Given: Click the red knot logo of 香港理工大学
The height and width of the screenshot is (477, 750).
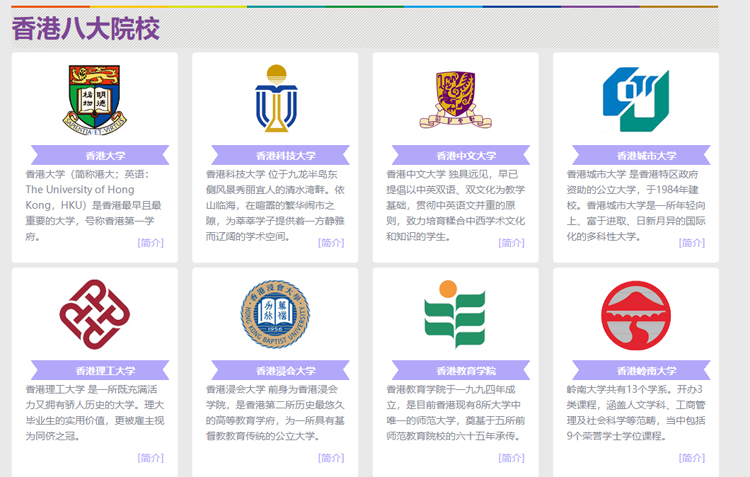Looking at the screenshot, I should [x=95, y=314].
